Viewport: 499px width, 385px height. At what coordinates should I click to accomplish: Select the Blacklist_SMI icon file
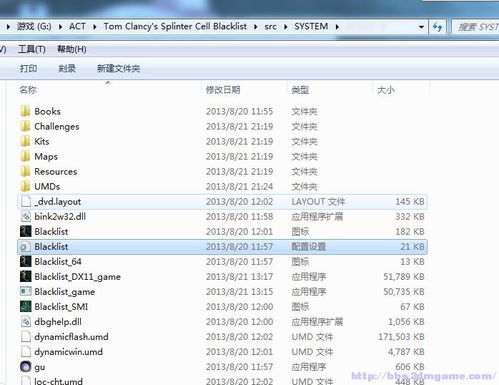[x=25, y=307]
